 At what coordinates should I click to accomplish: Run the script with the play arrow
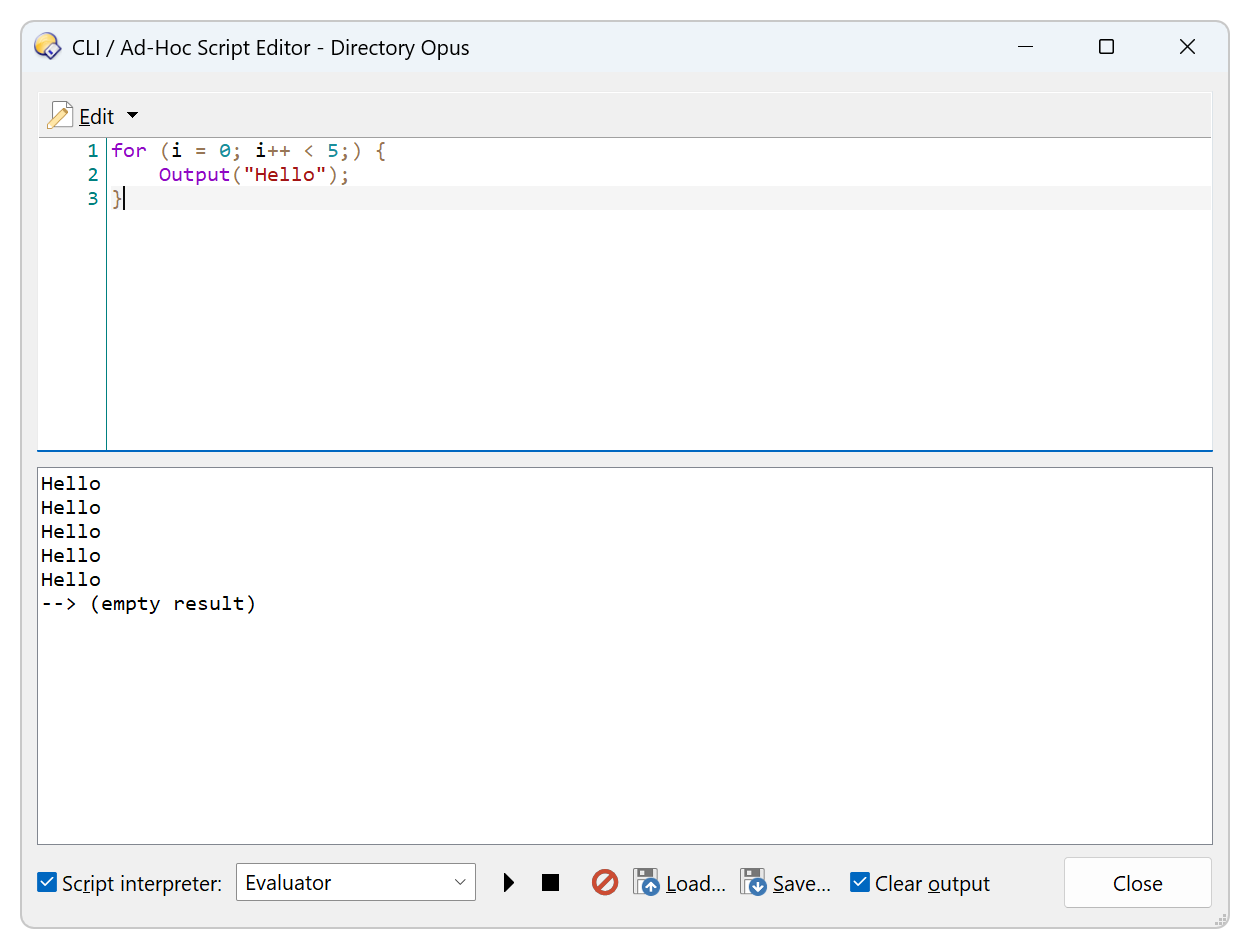[x=509, y=883]
